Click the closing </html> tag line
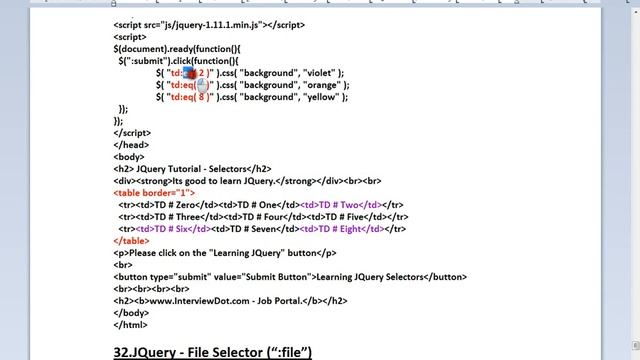Image resolution: width=640 pixels, height=360 pixels. tap(130, 325)
